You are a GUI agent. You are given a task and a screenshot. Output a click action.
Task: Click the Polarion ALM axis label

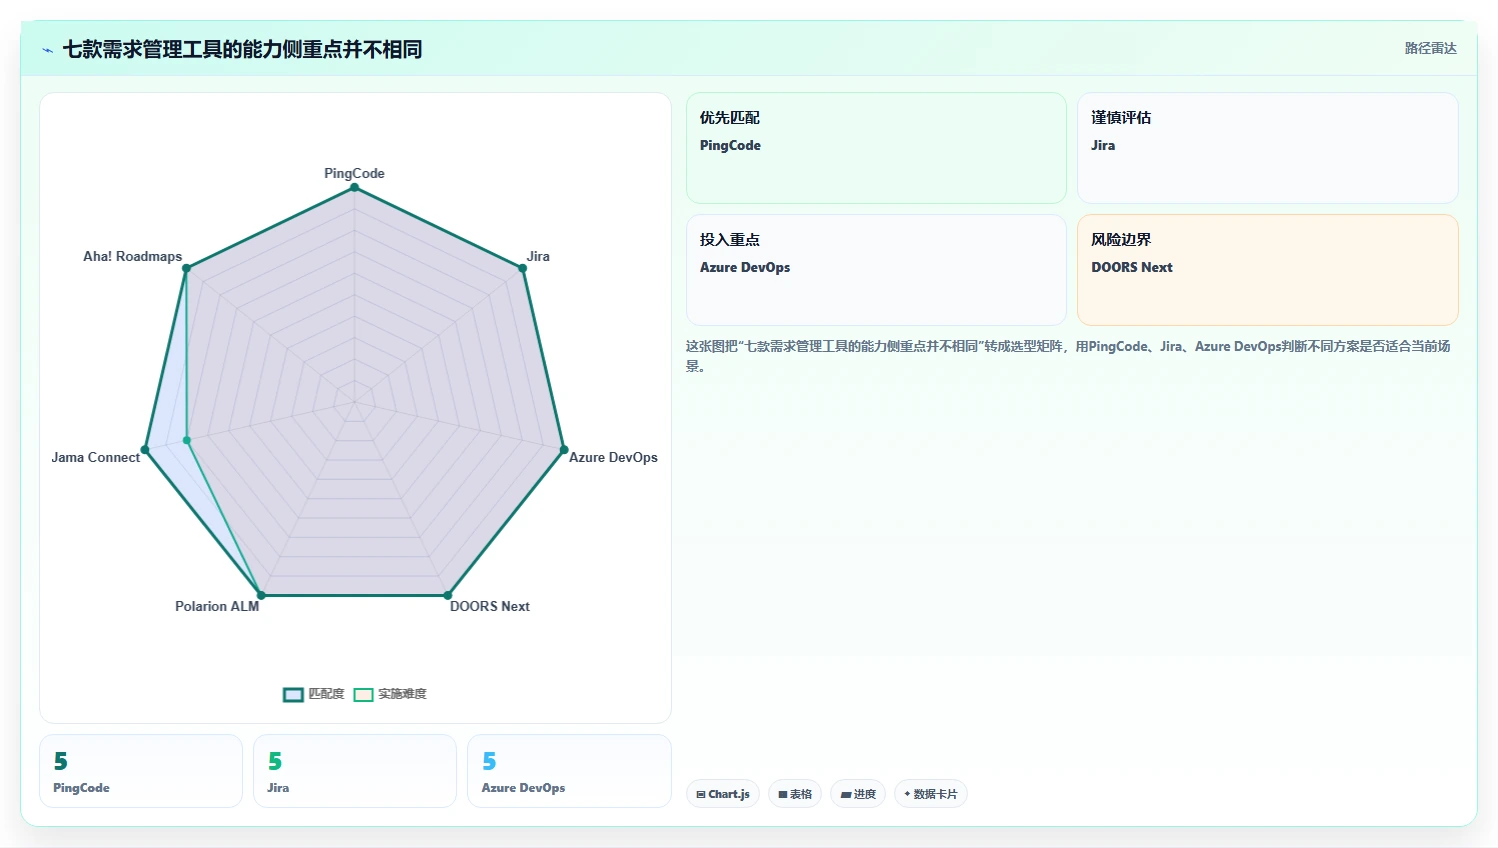pyautogui.click(x=217, y=607)
